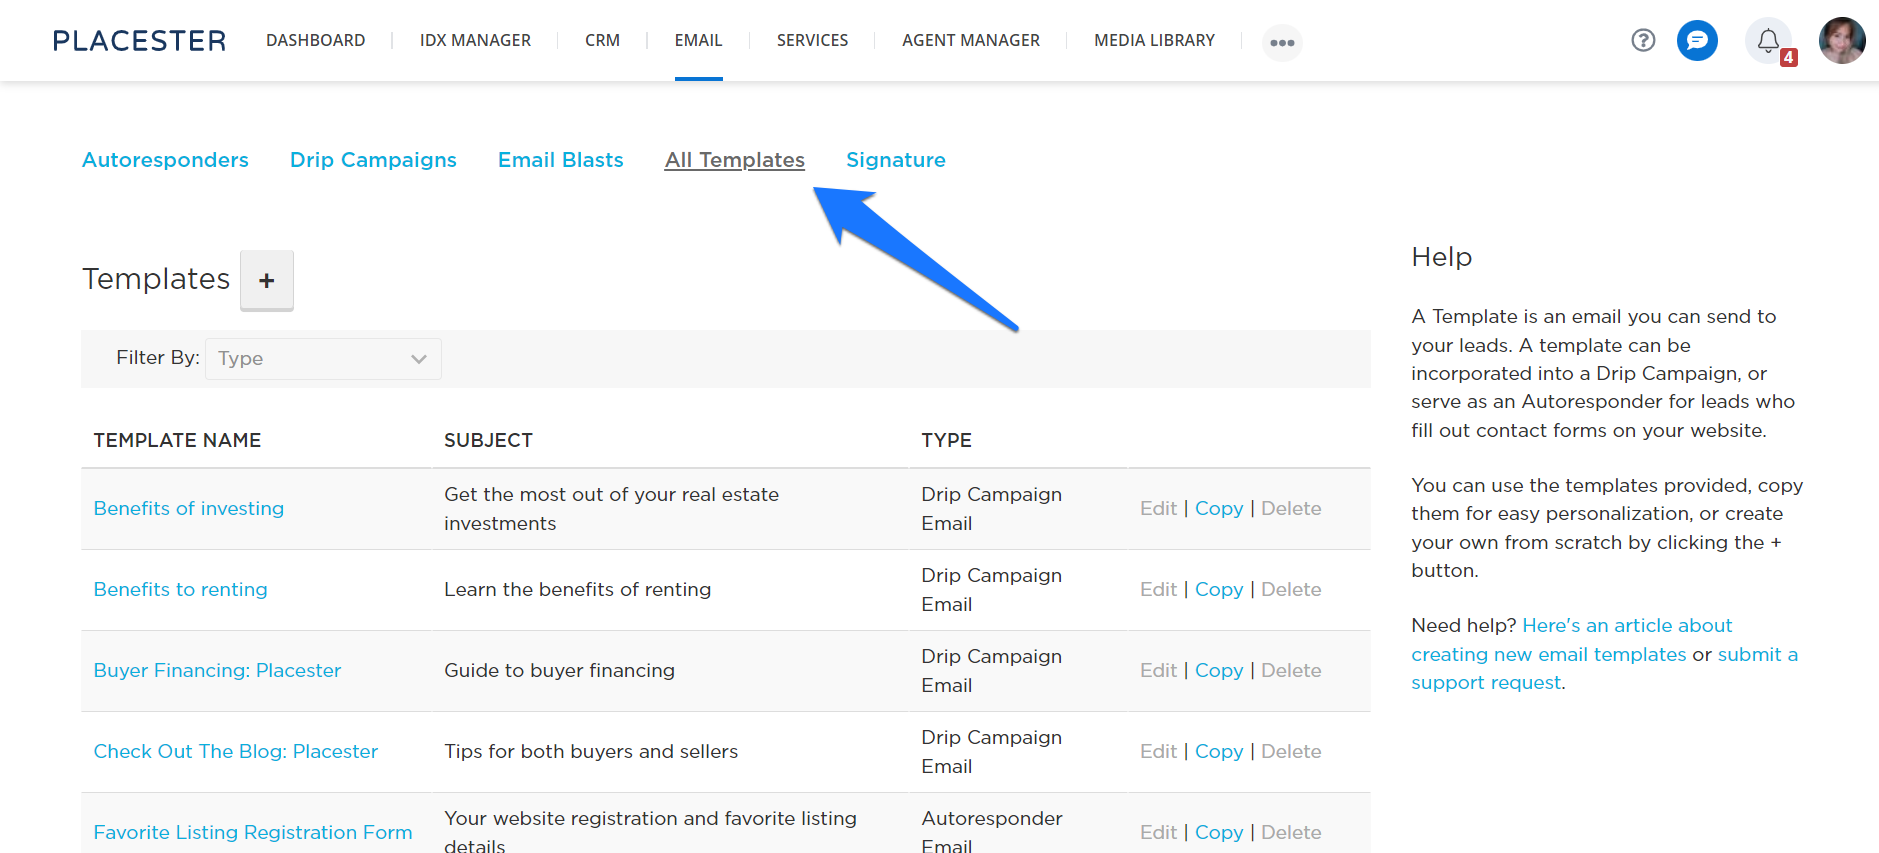The width and height of the screenshot is (1879, 853).
Task: Open the Filter By Type dropdown
Action: 323,359
